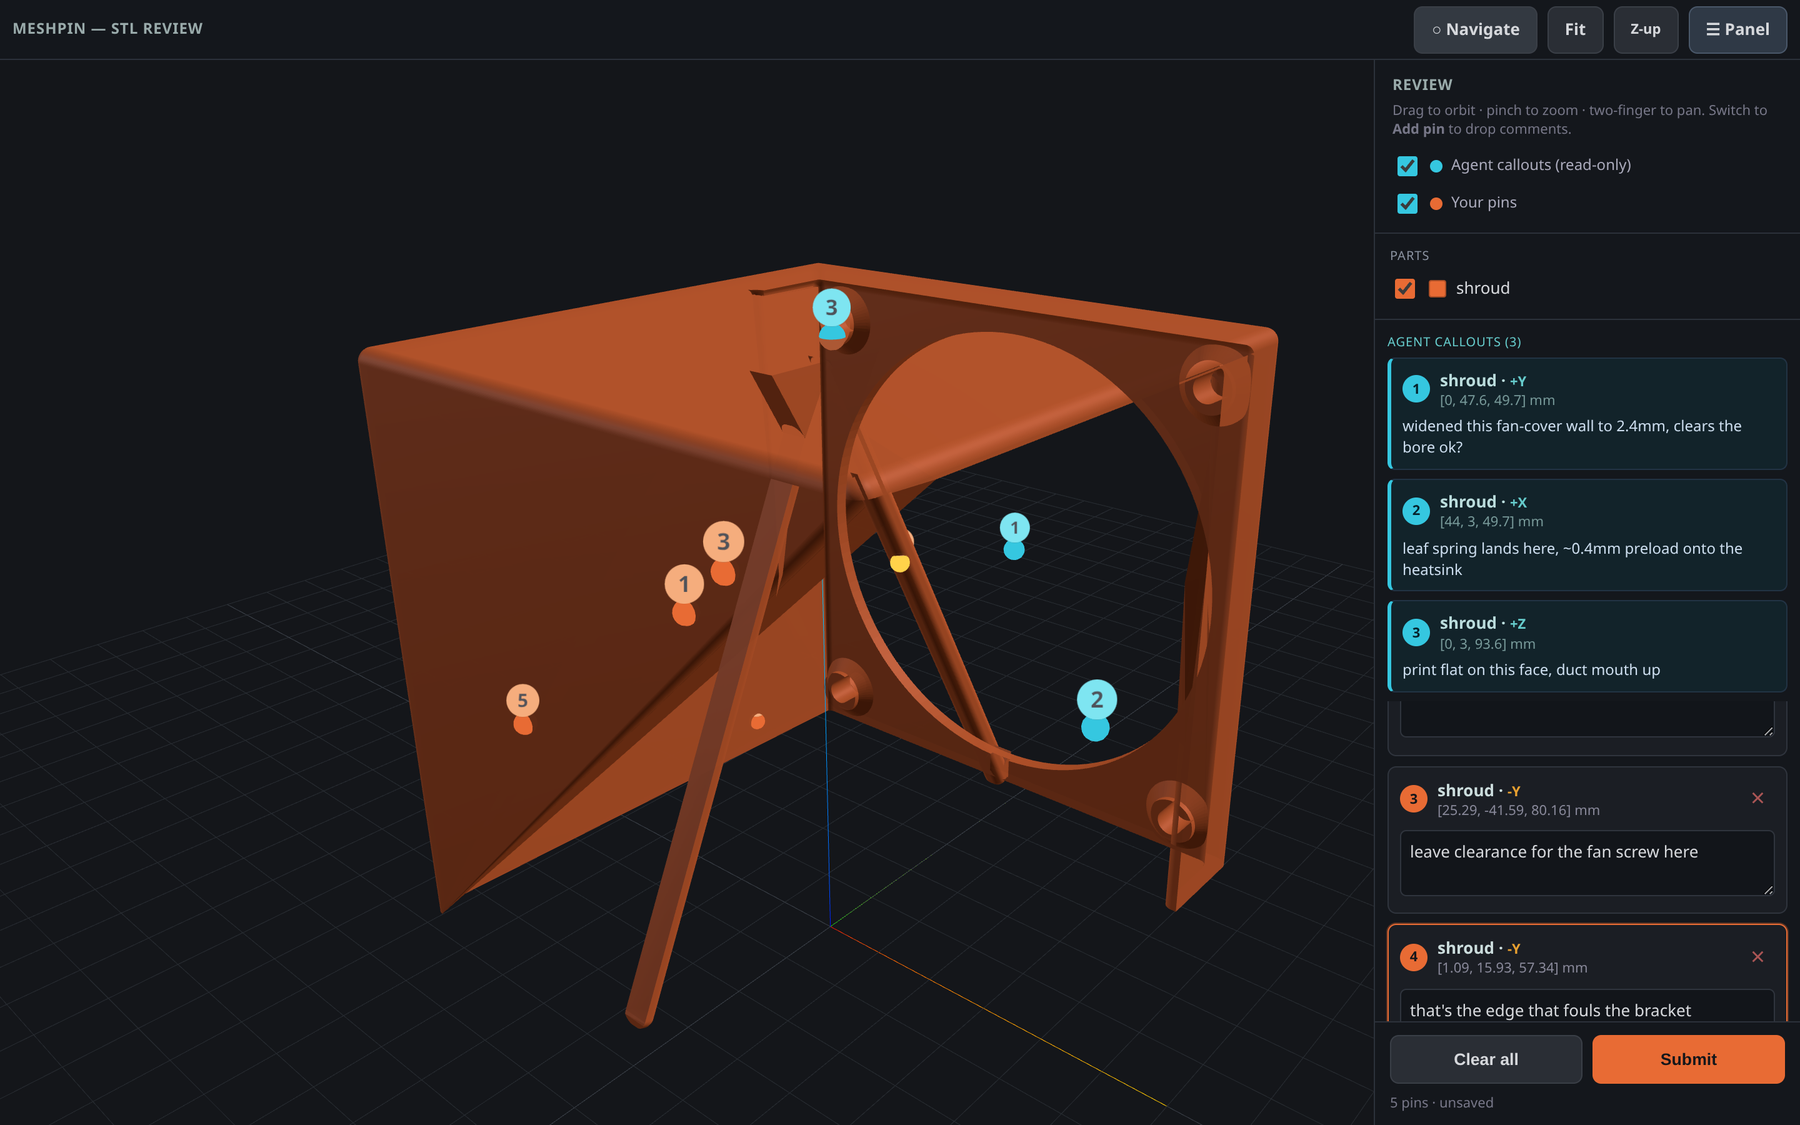Click the partially hidden comment textbox above pin 3
The image size is (1800, 1125).
1587,719
